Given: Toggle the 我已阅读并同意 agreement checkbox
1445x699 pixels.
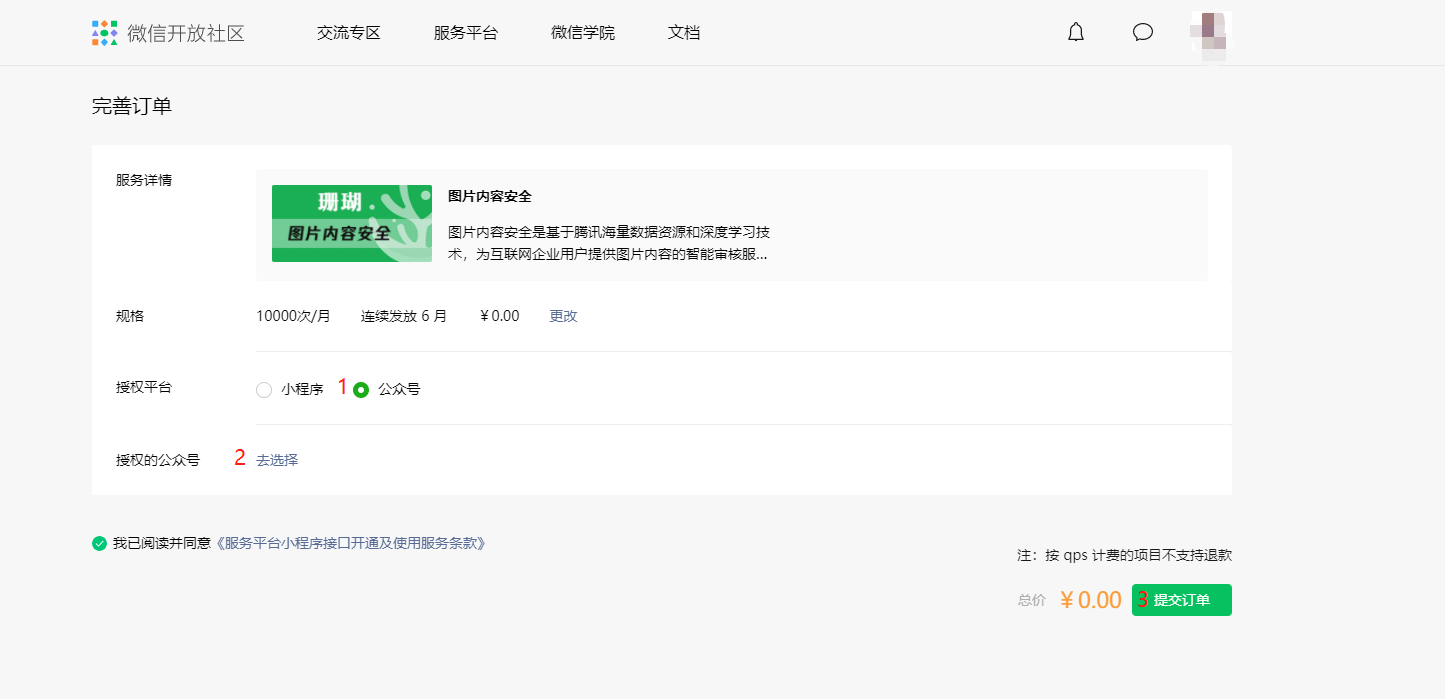Looking at the screenshot, I should [99, 544].
